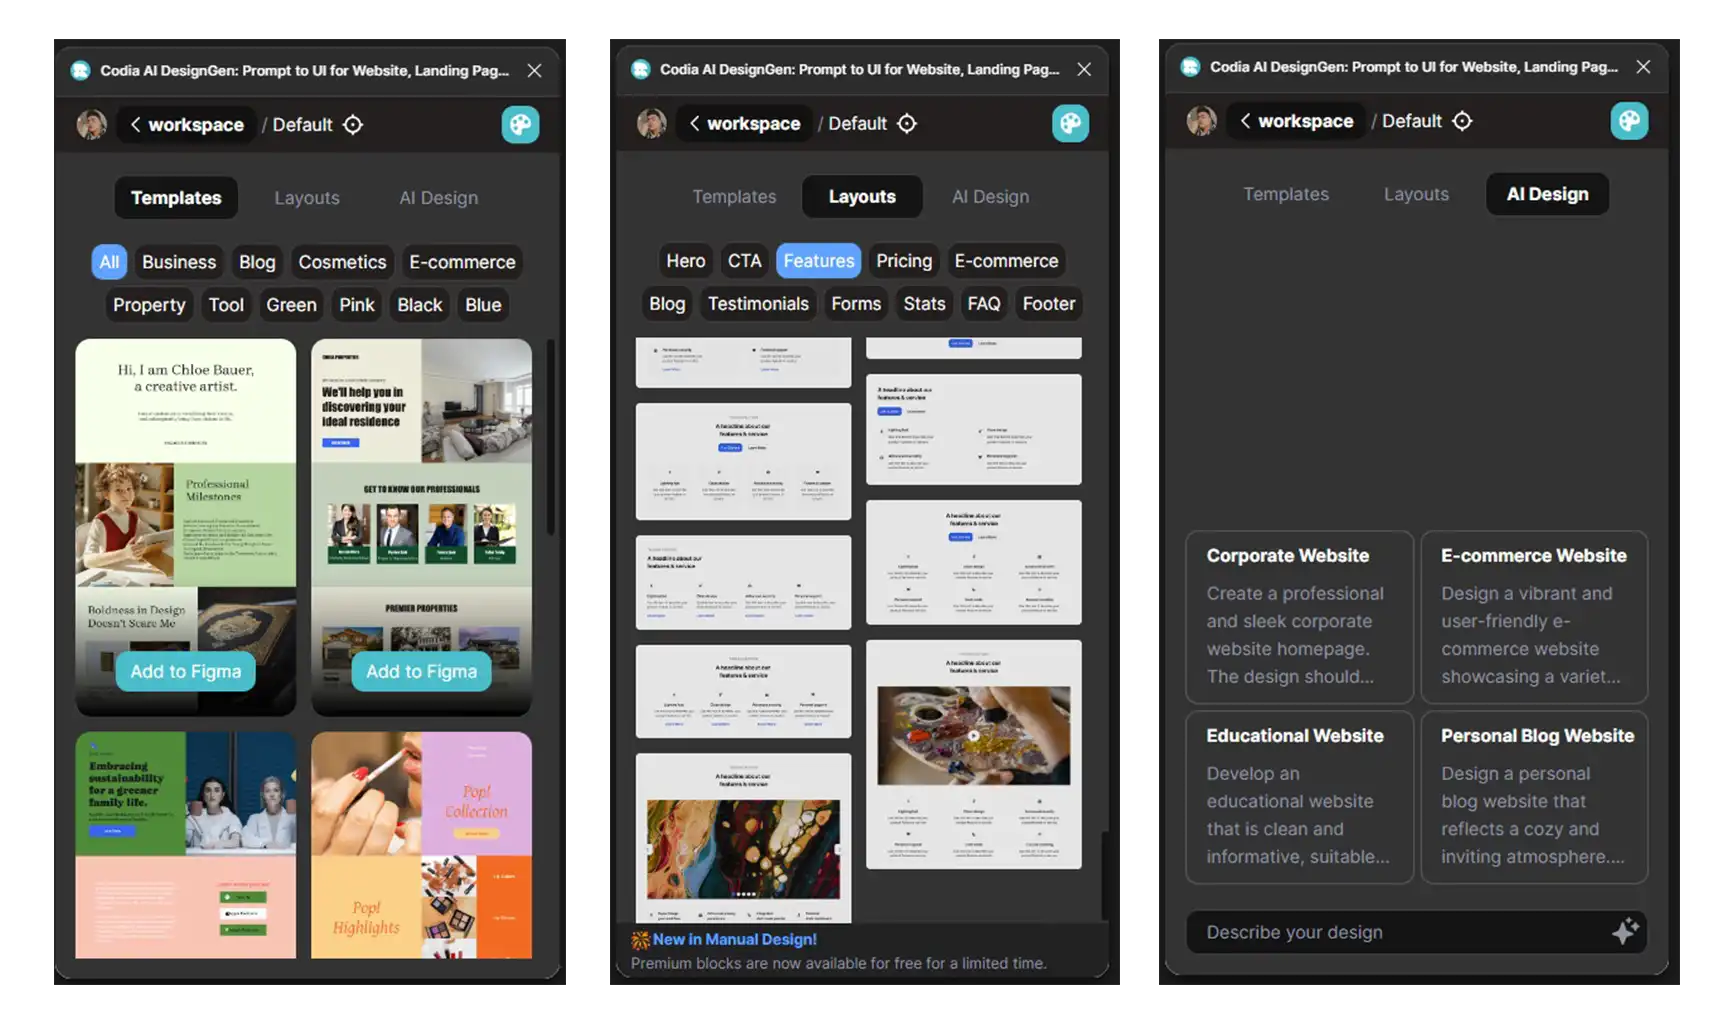Viewport: 1720px width, 1024px height.
Task: Select the Features filter chip in Layouts
Action: point(819,261)
